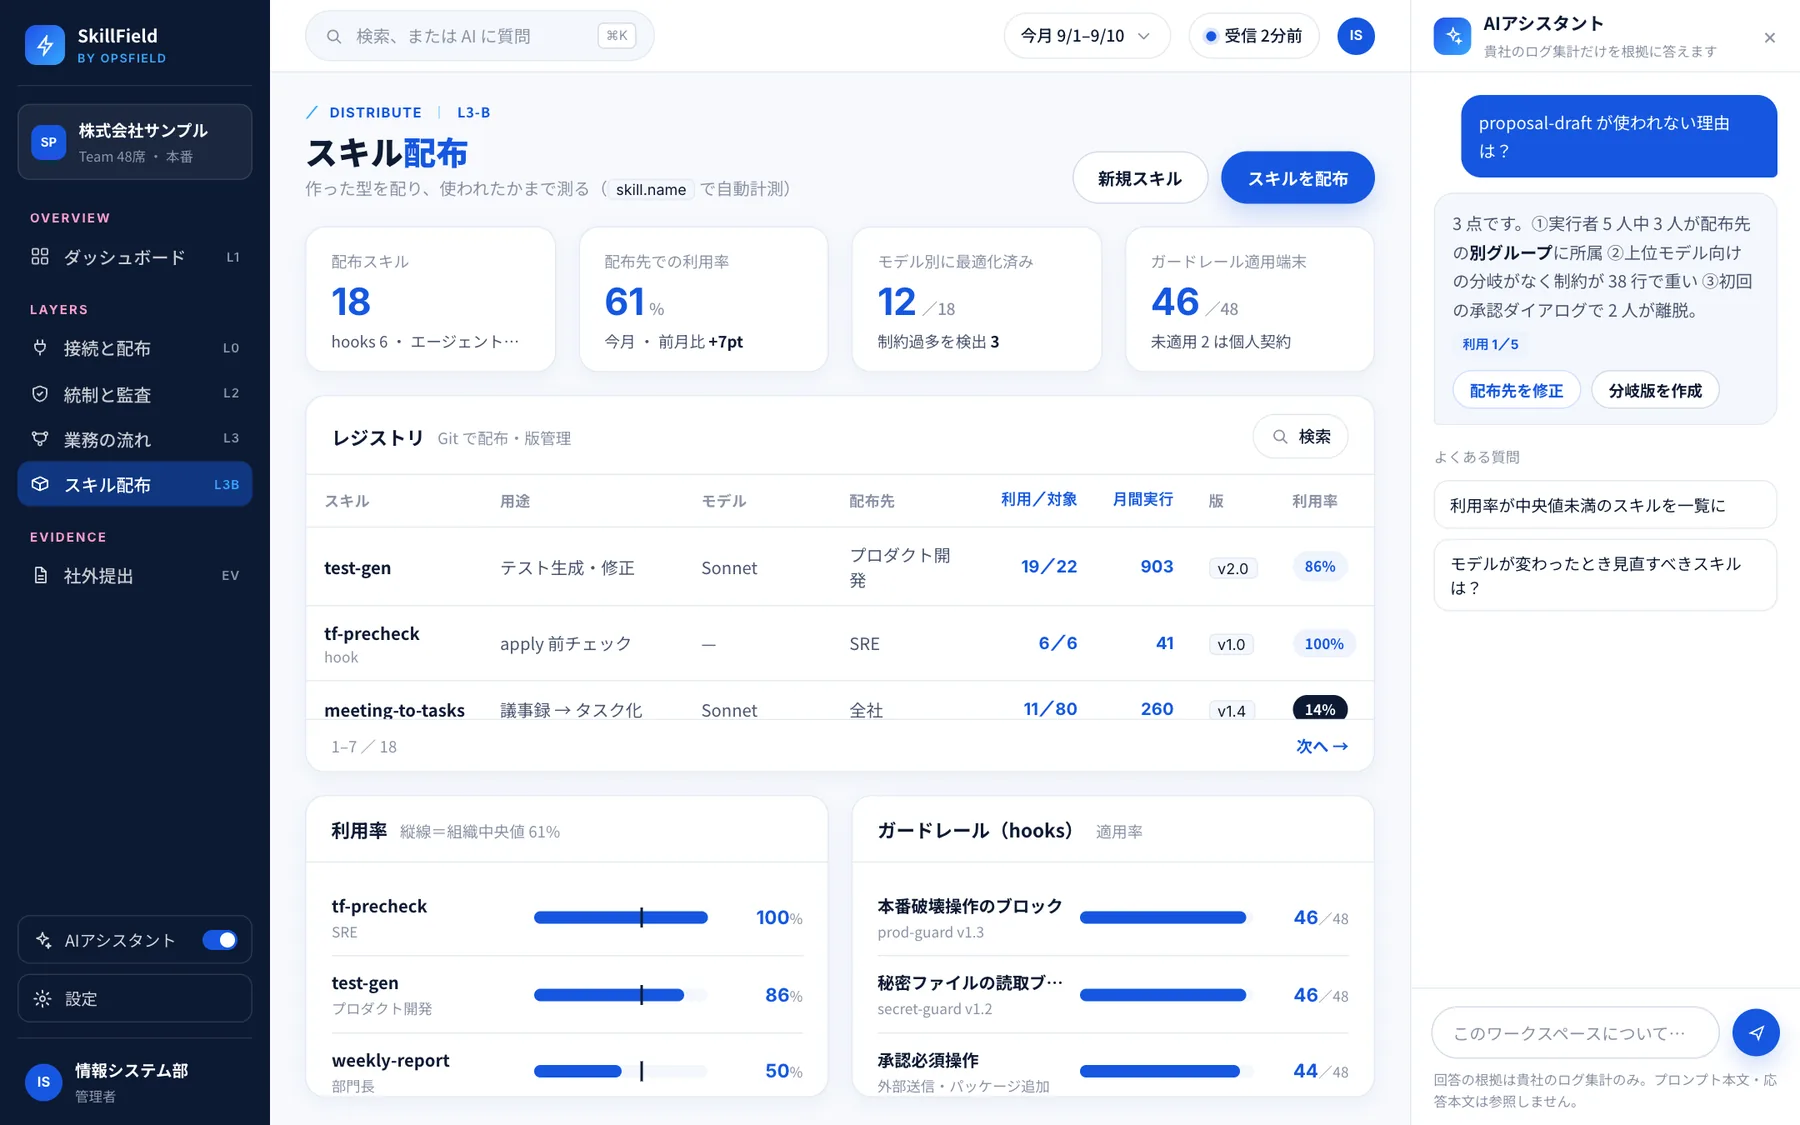
Task: Click the IS avatar in the top bar
Action: [x=1356, y=36]
